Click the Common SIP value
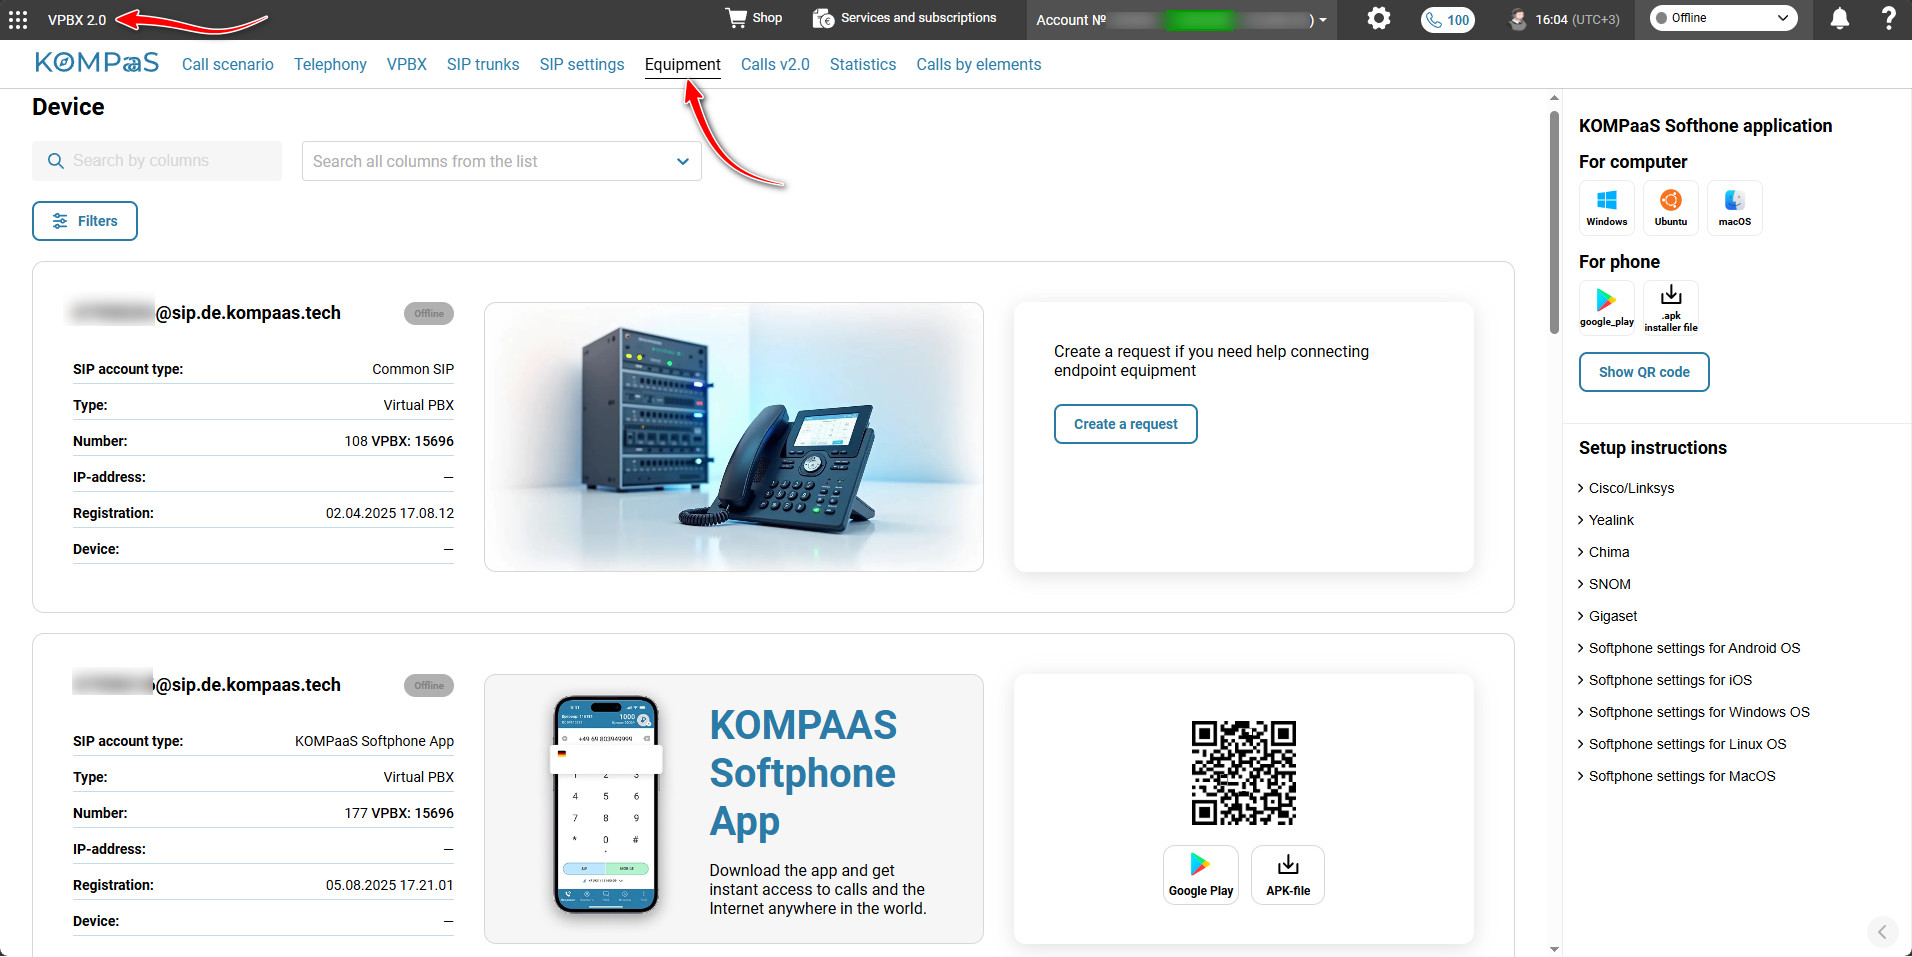The width and height of the screenshot is (1912, 957). (x=413, y=369)
